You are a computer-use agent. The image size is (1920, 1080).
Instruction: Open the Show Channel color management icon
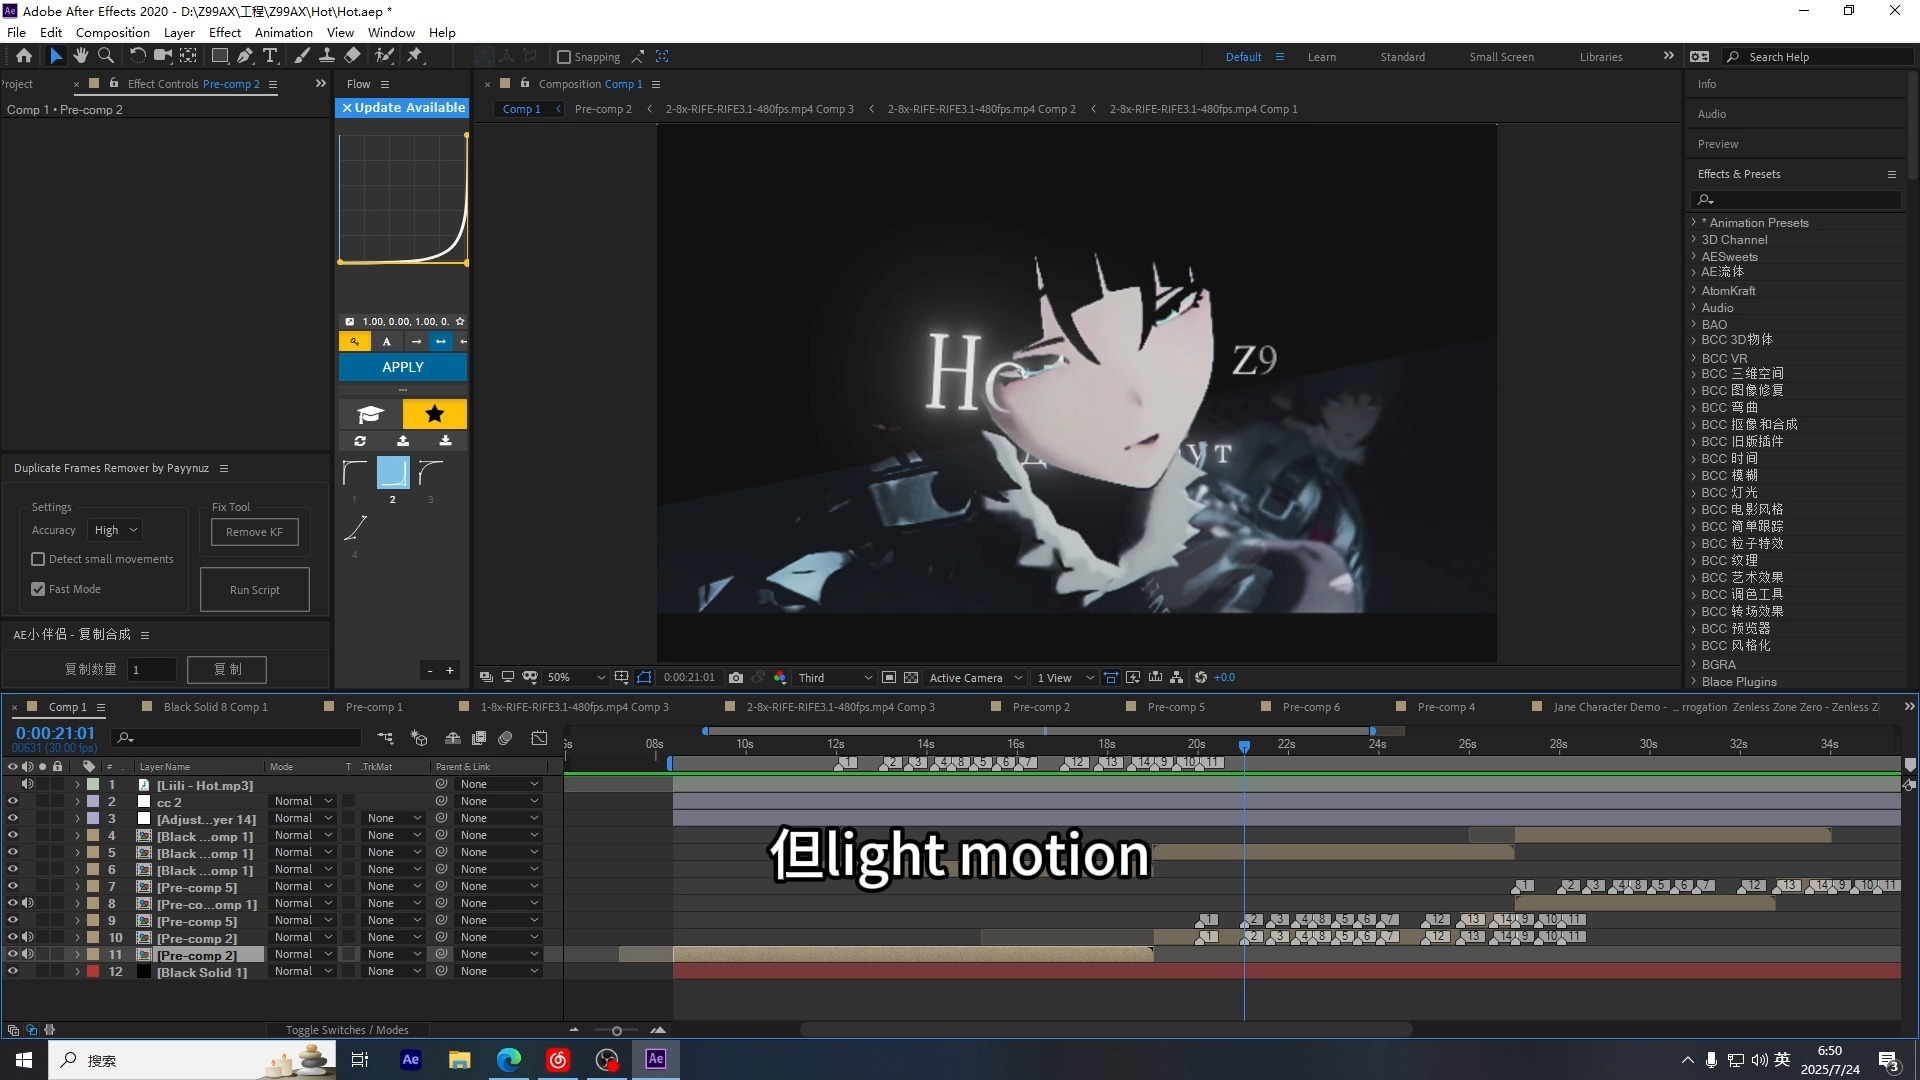point(780,678)
